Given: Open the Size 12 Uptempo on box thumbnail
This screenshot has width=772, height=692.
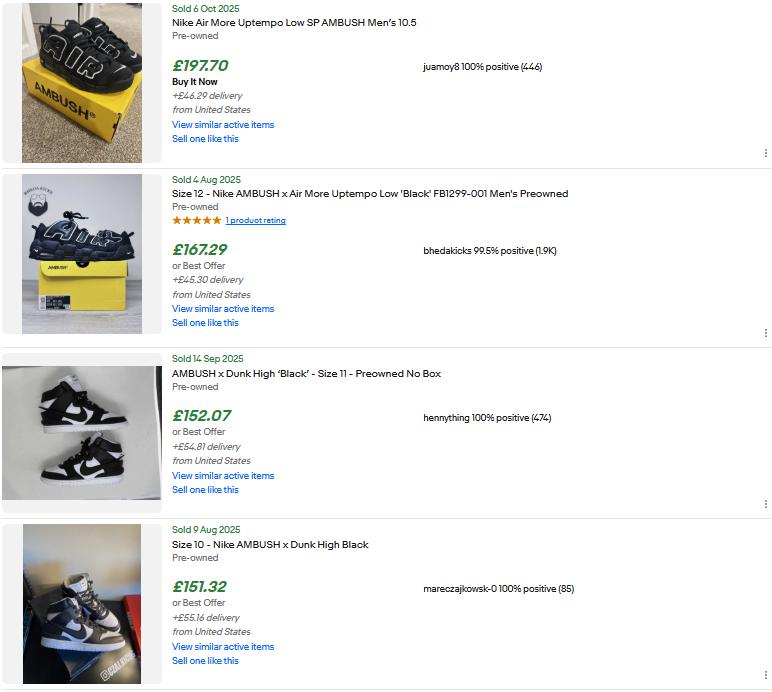Looking at the screenshot, I should tap(82, 254).
